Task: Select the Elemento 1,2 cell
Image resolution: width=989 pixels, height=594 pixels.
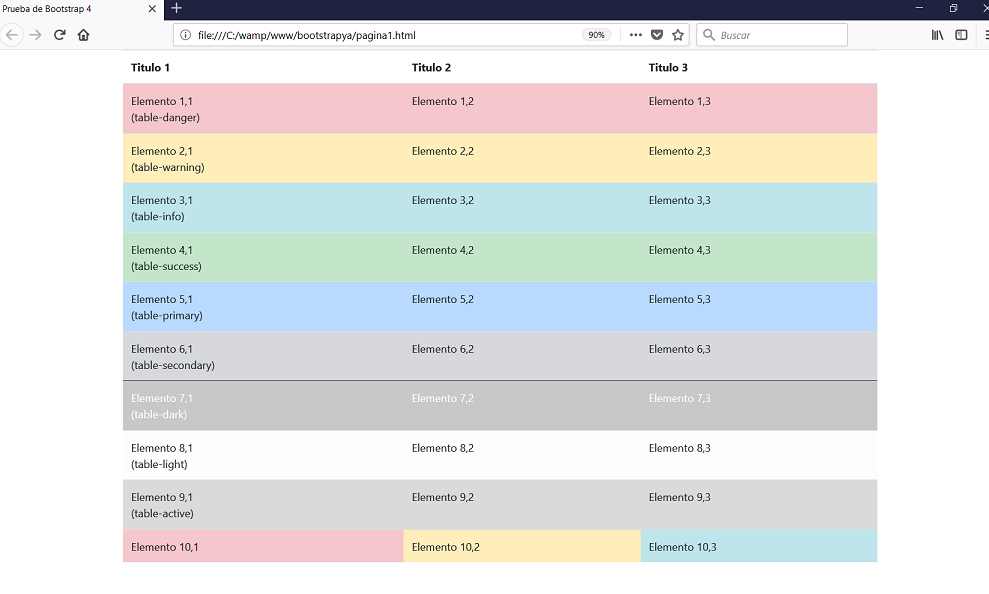Action: (x=522, y=108)
